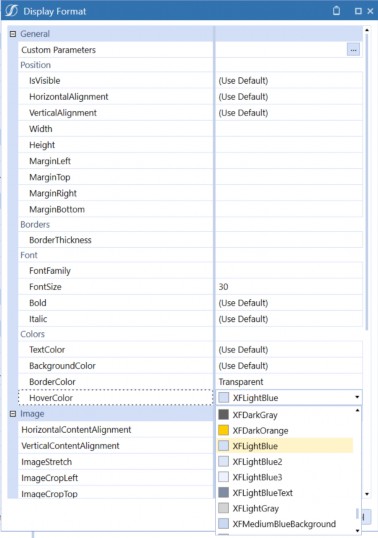The width and height of the screenshot is (378, 538).
Task: Click the property grid scroll down arrow
Action: [367, 494]
